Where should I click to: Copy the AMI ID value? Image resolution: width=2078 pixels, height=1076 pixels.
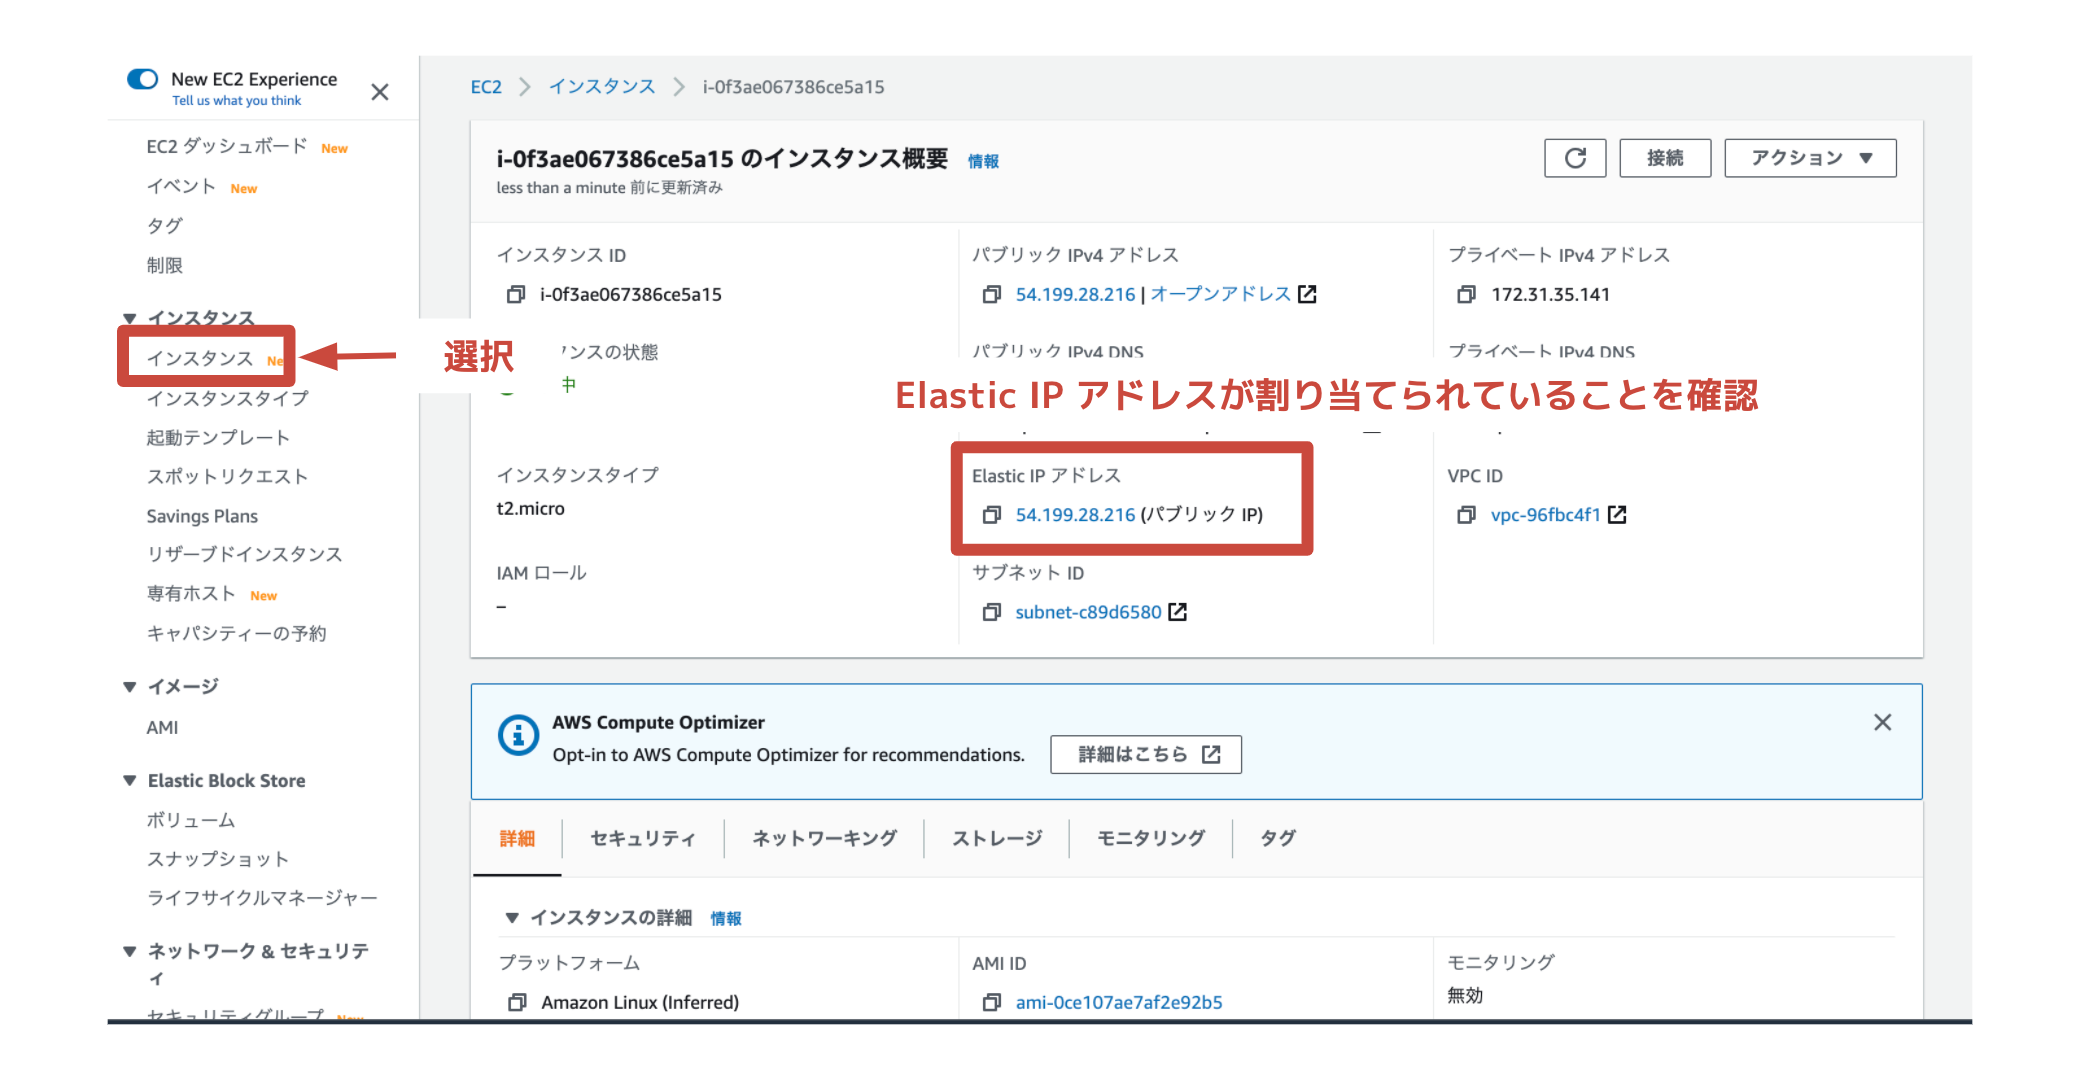click(991, 1002)
